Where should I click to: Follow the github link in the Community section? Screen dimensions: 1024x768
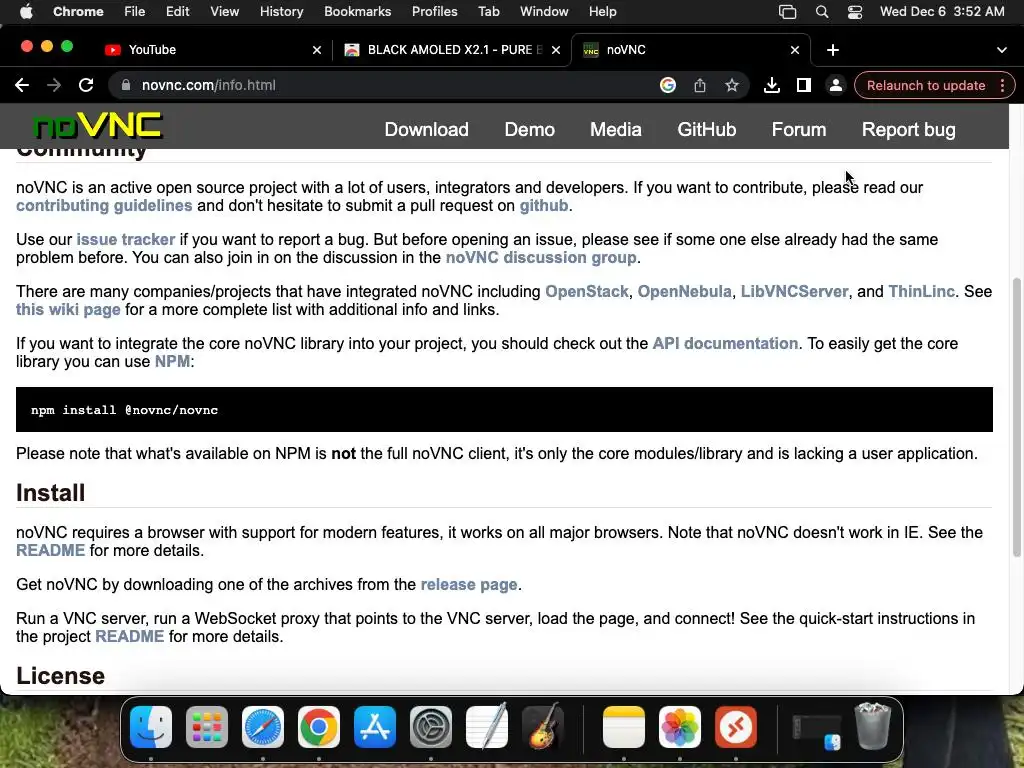click(x=543, y=205)
